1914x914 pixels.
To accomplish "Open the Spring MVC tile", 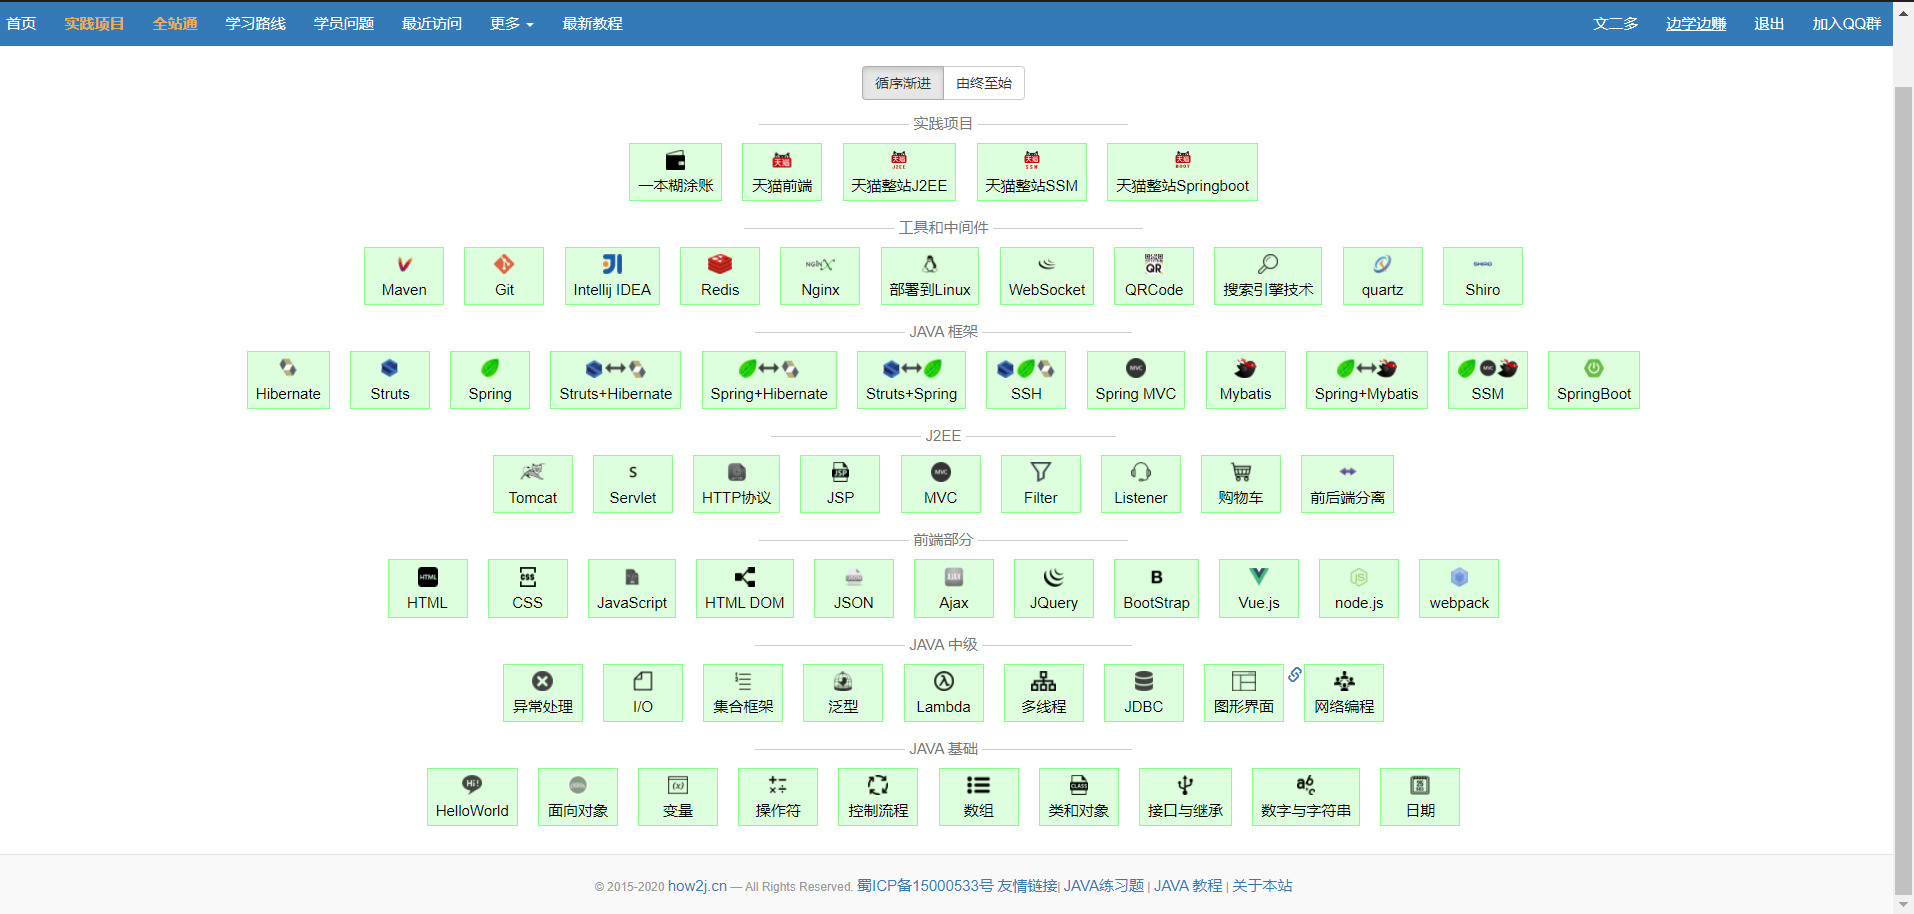I will point(1136,380).
